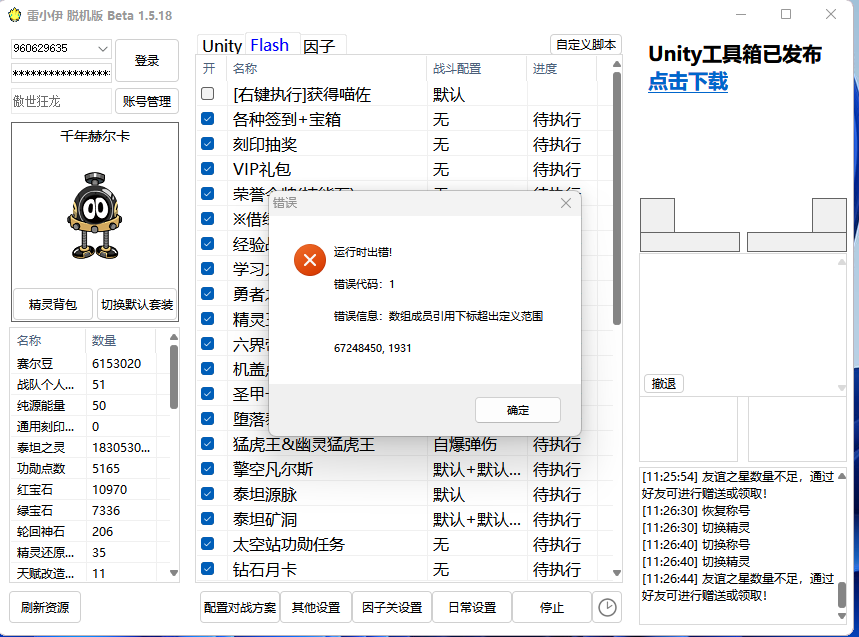Click the sprite image of 千年赫尔卡
859x637 pixels.
(95, 215)
